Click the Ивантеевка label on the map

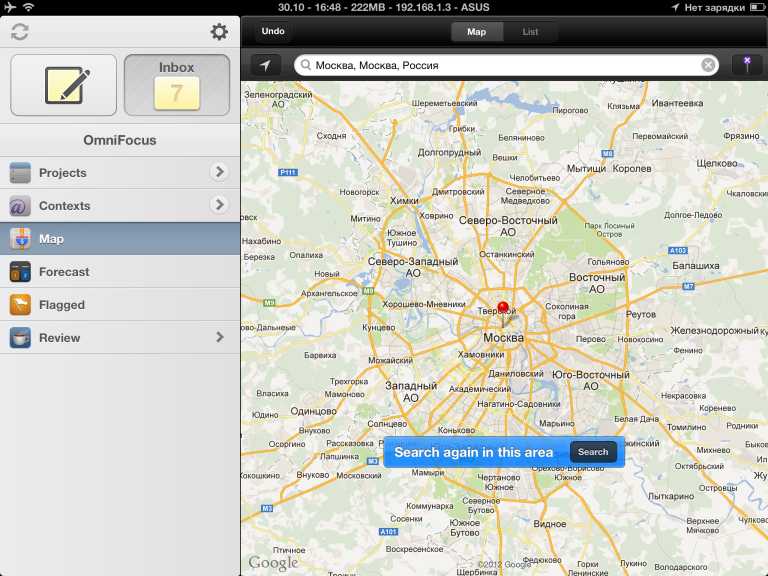677,103
